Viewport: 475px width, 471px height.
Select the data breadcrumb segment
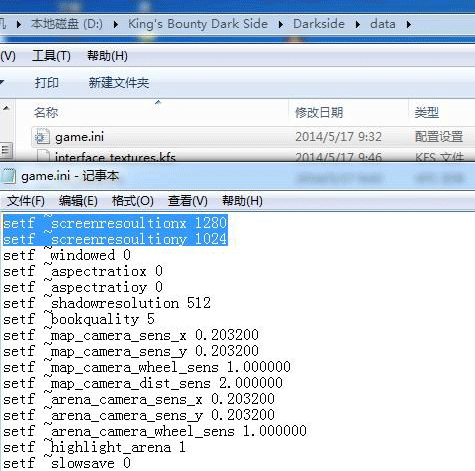coord(383,24)
